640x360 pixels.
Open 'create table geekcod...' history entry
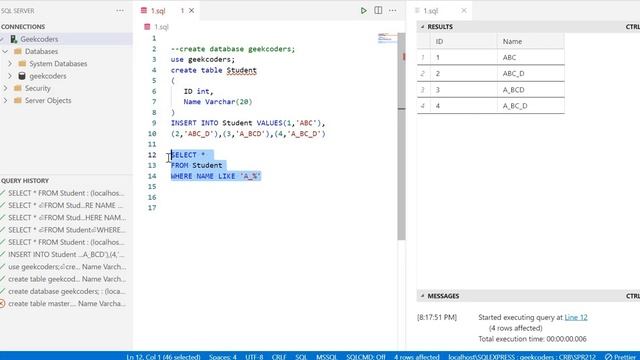pyautogui.click(x=66, y=279)
